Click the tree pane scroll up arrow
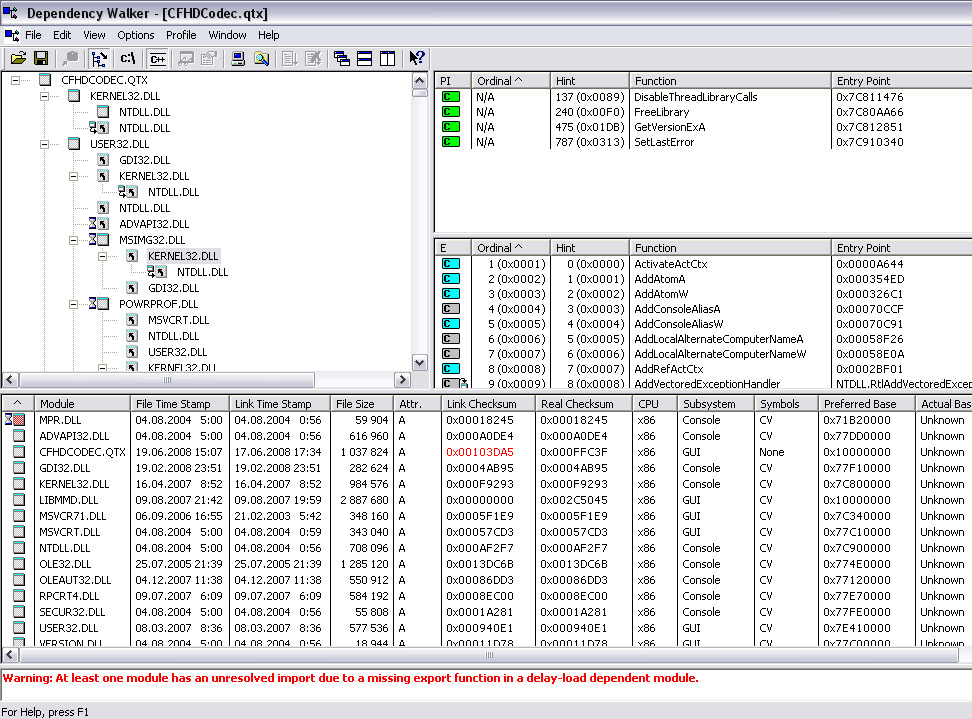This screenshot has height=719, width=972. pyautogui.click(x=420, y=81)
